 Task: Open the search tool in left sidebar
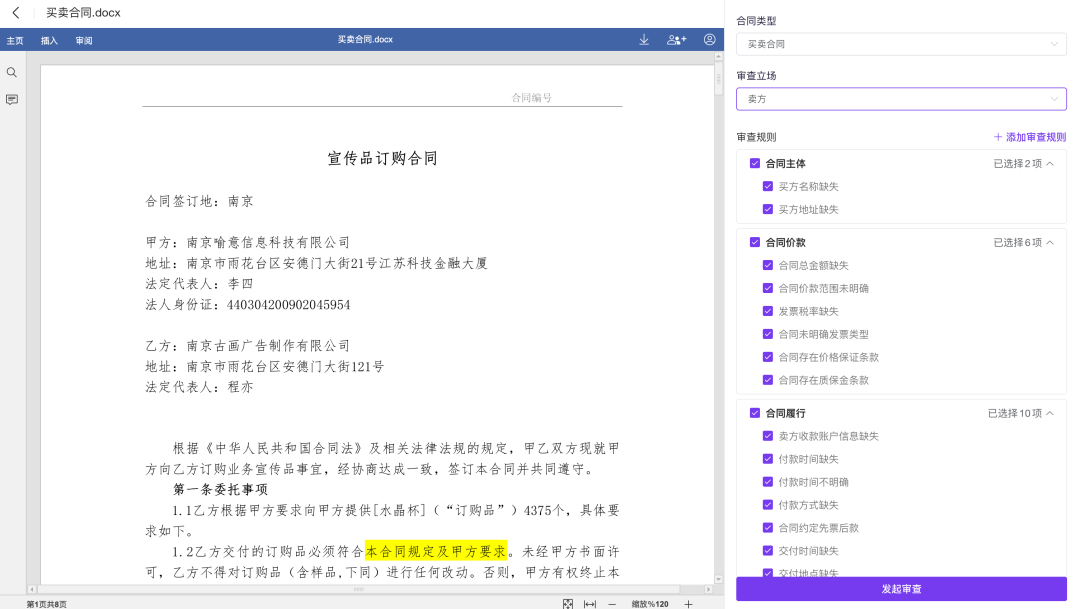tap(12, 72)
